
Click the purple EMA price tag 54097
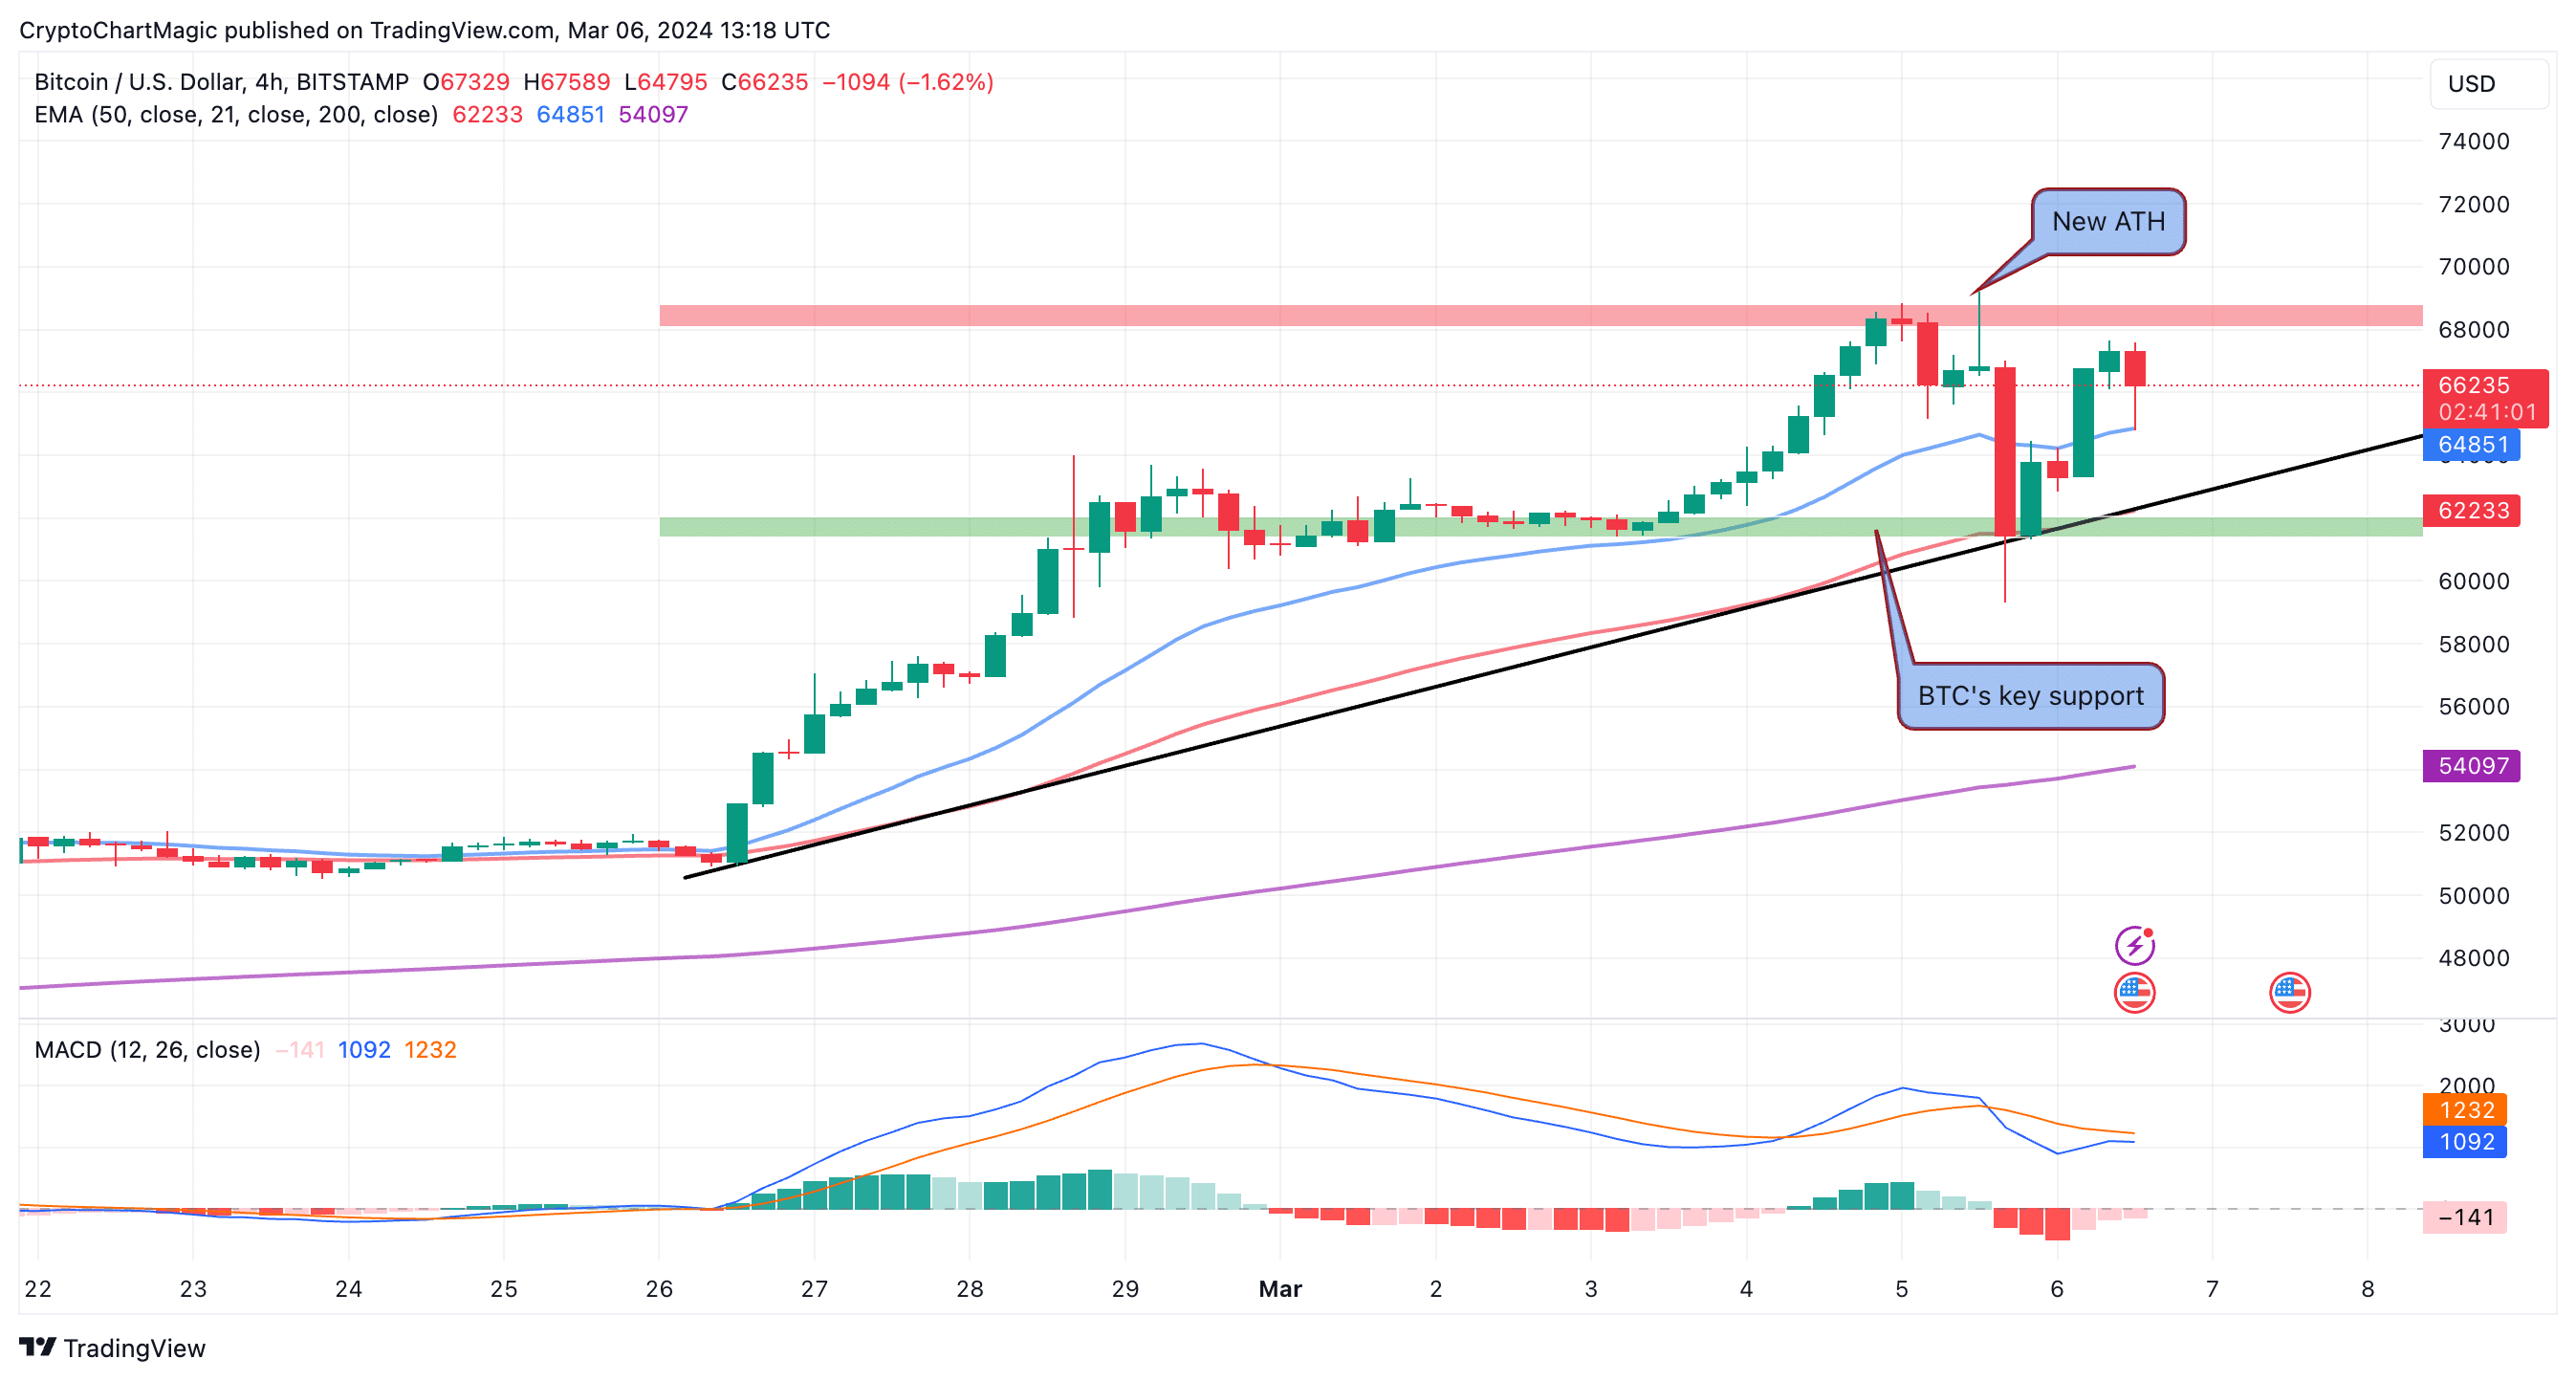[2472, 766]
